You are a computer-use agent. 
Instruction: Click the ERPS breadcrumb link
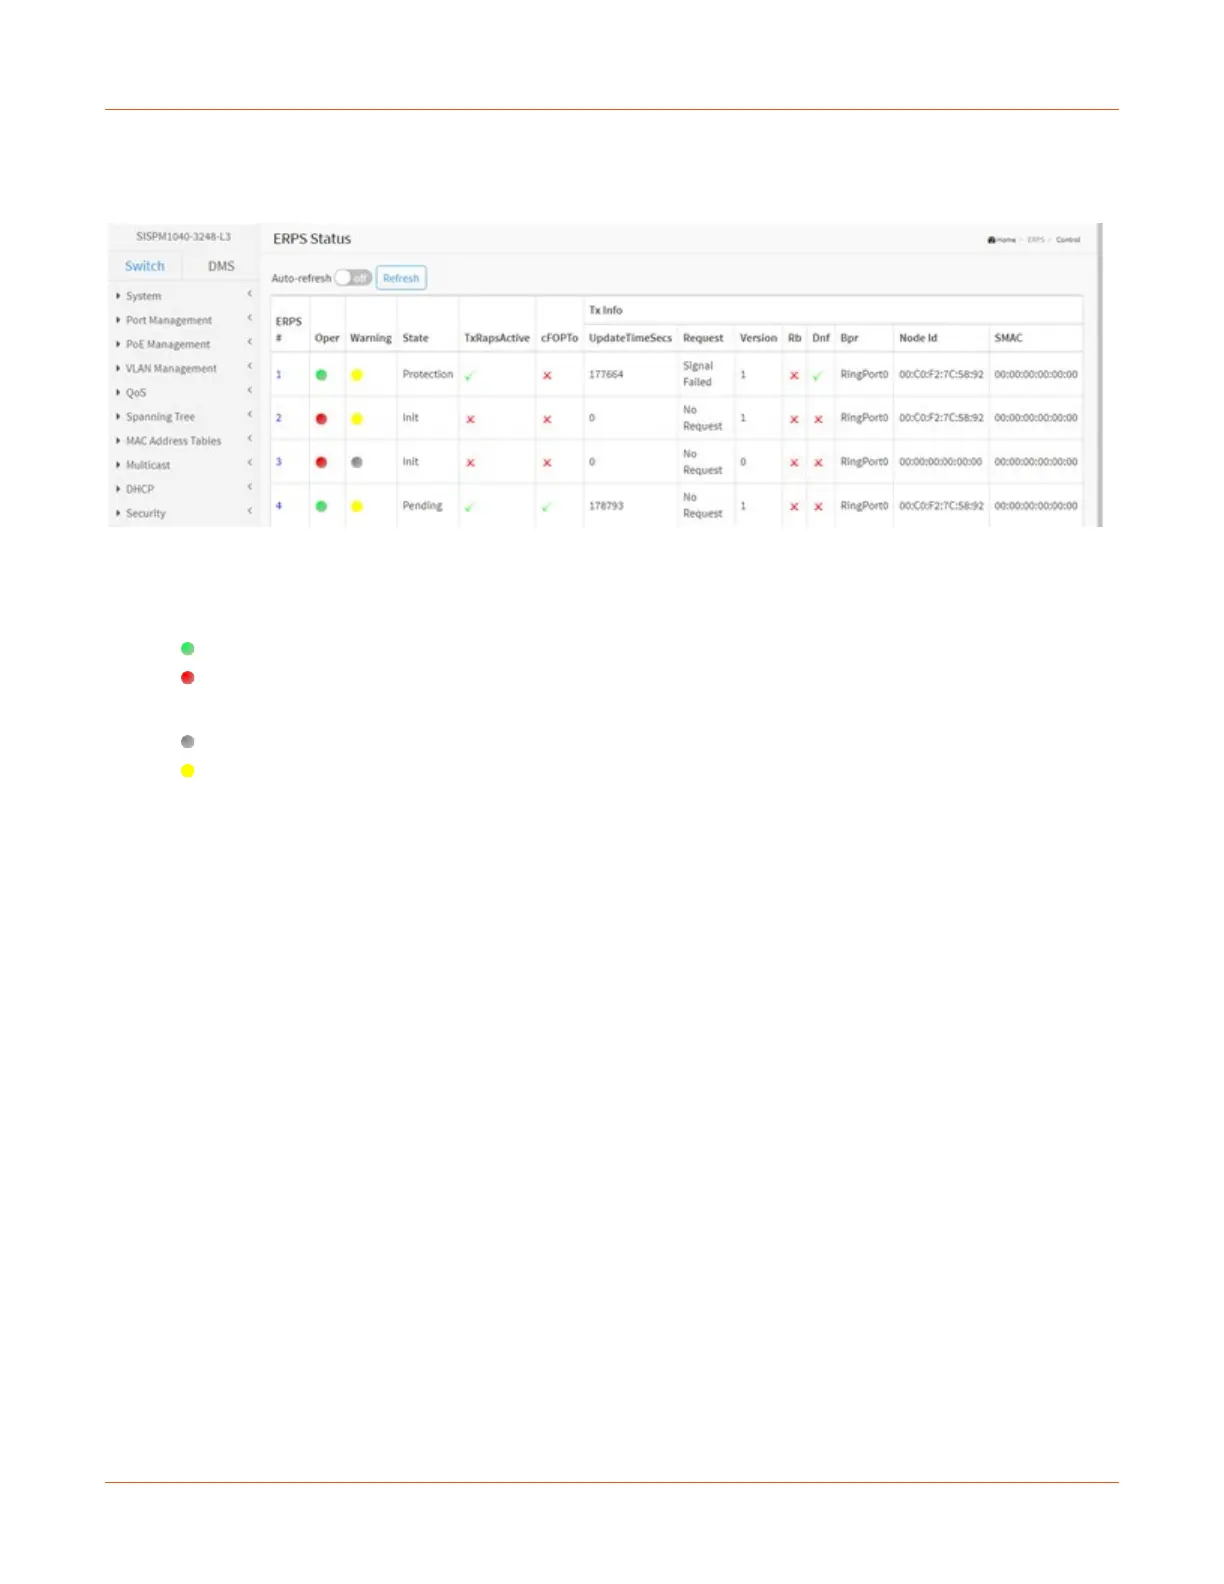pyautogui.click(x=1036, y=240)
